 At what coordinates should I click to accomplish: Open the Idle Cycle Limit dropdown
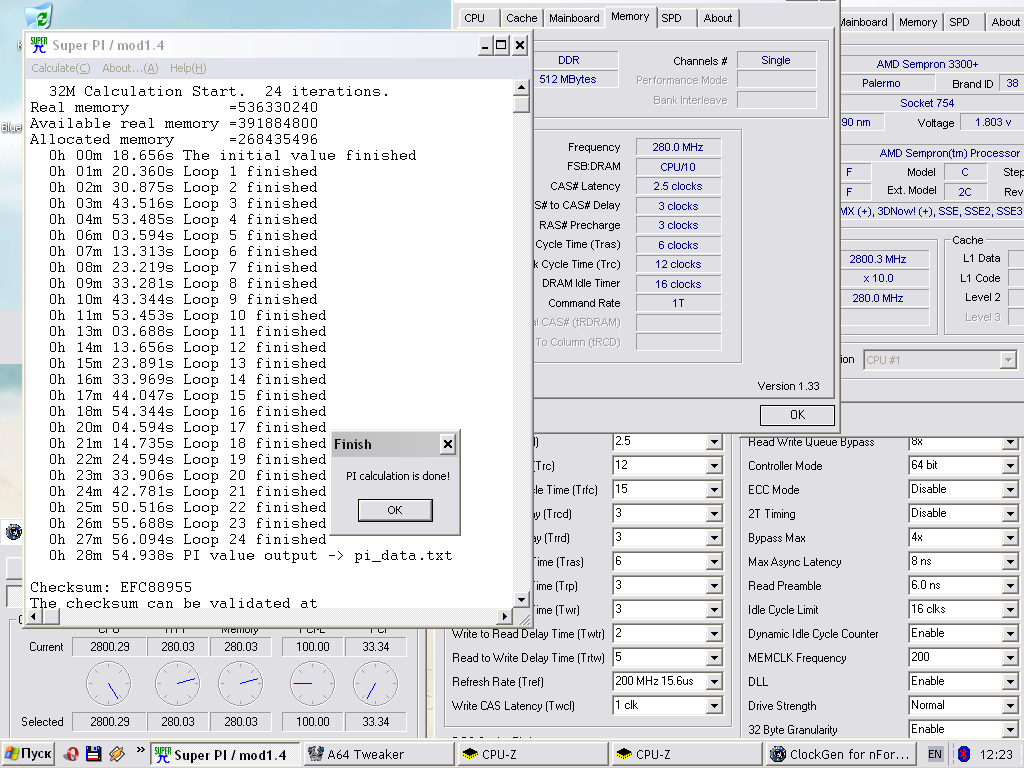pyautogui.click(x=1010, y=610)
